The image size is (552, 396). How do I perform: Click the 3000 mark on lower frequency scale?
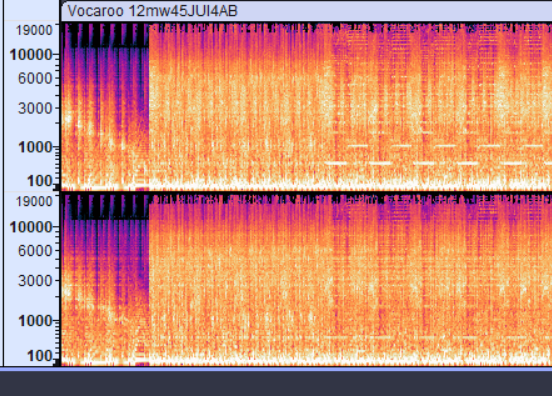tap(35, 281)
